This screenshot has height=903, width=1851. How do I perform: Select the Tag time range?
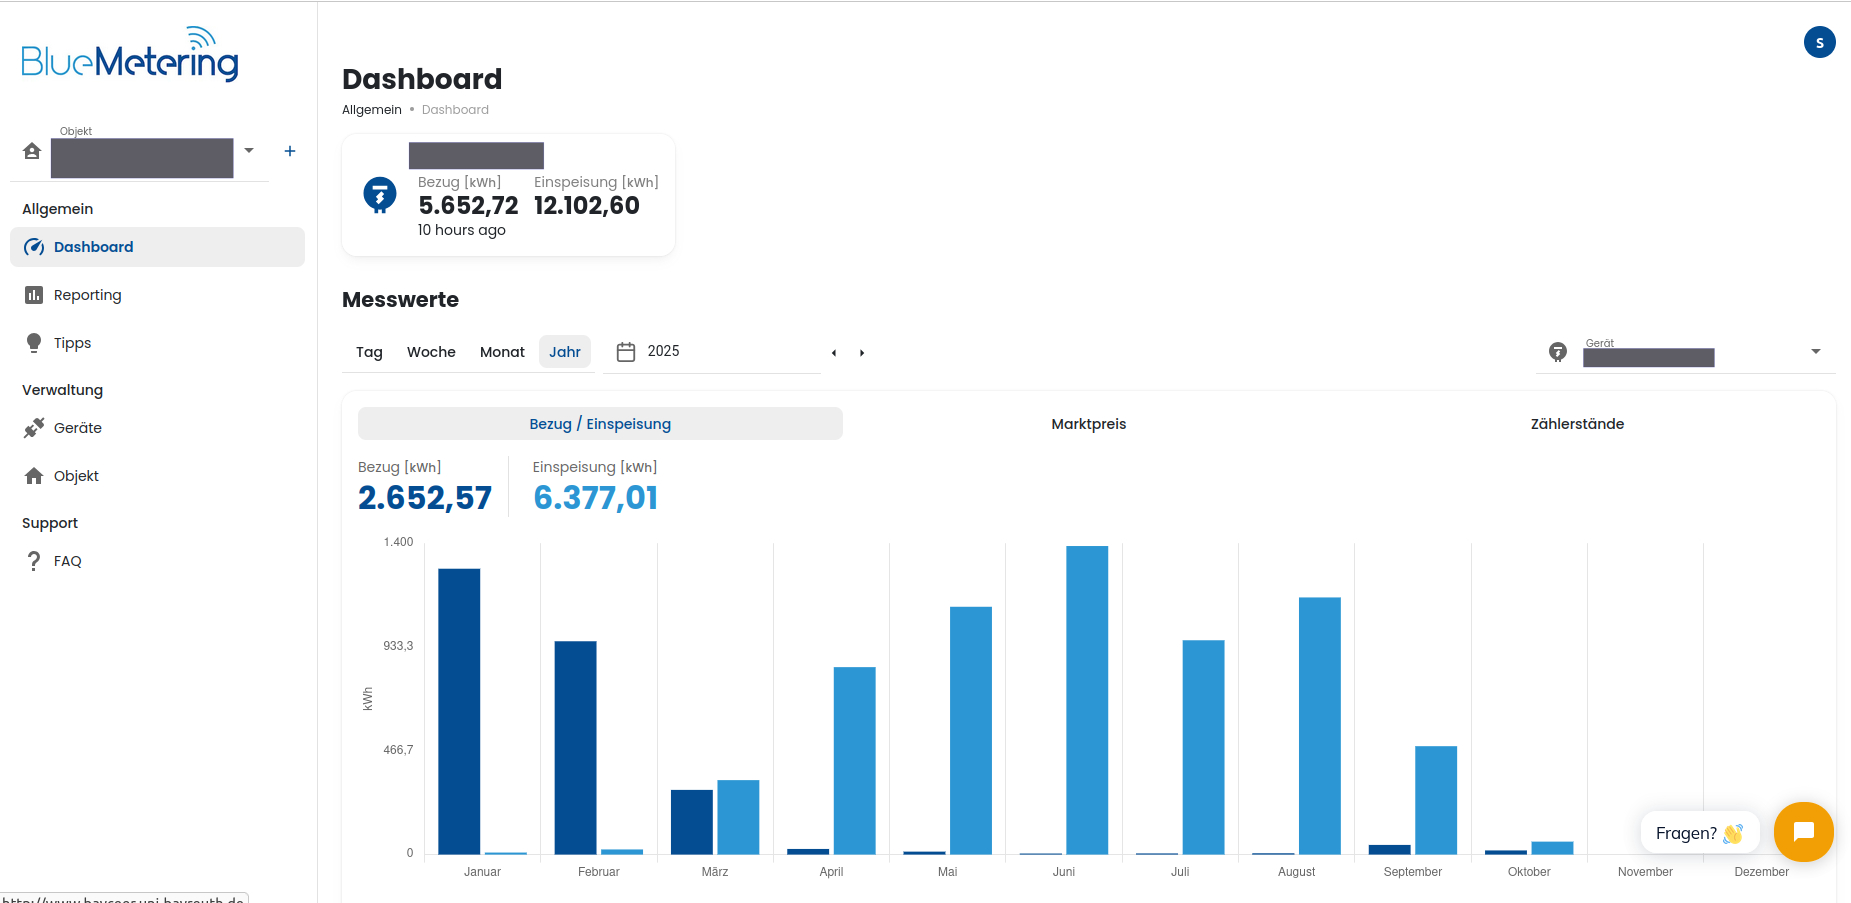[369, 352]
